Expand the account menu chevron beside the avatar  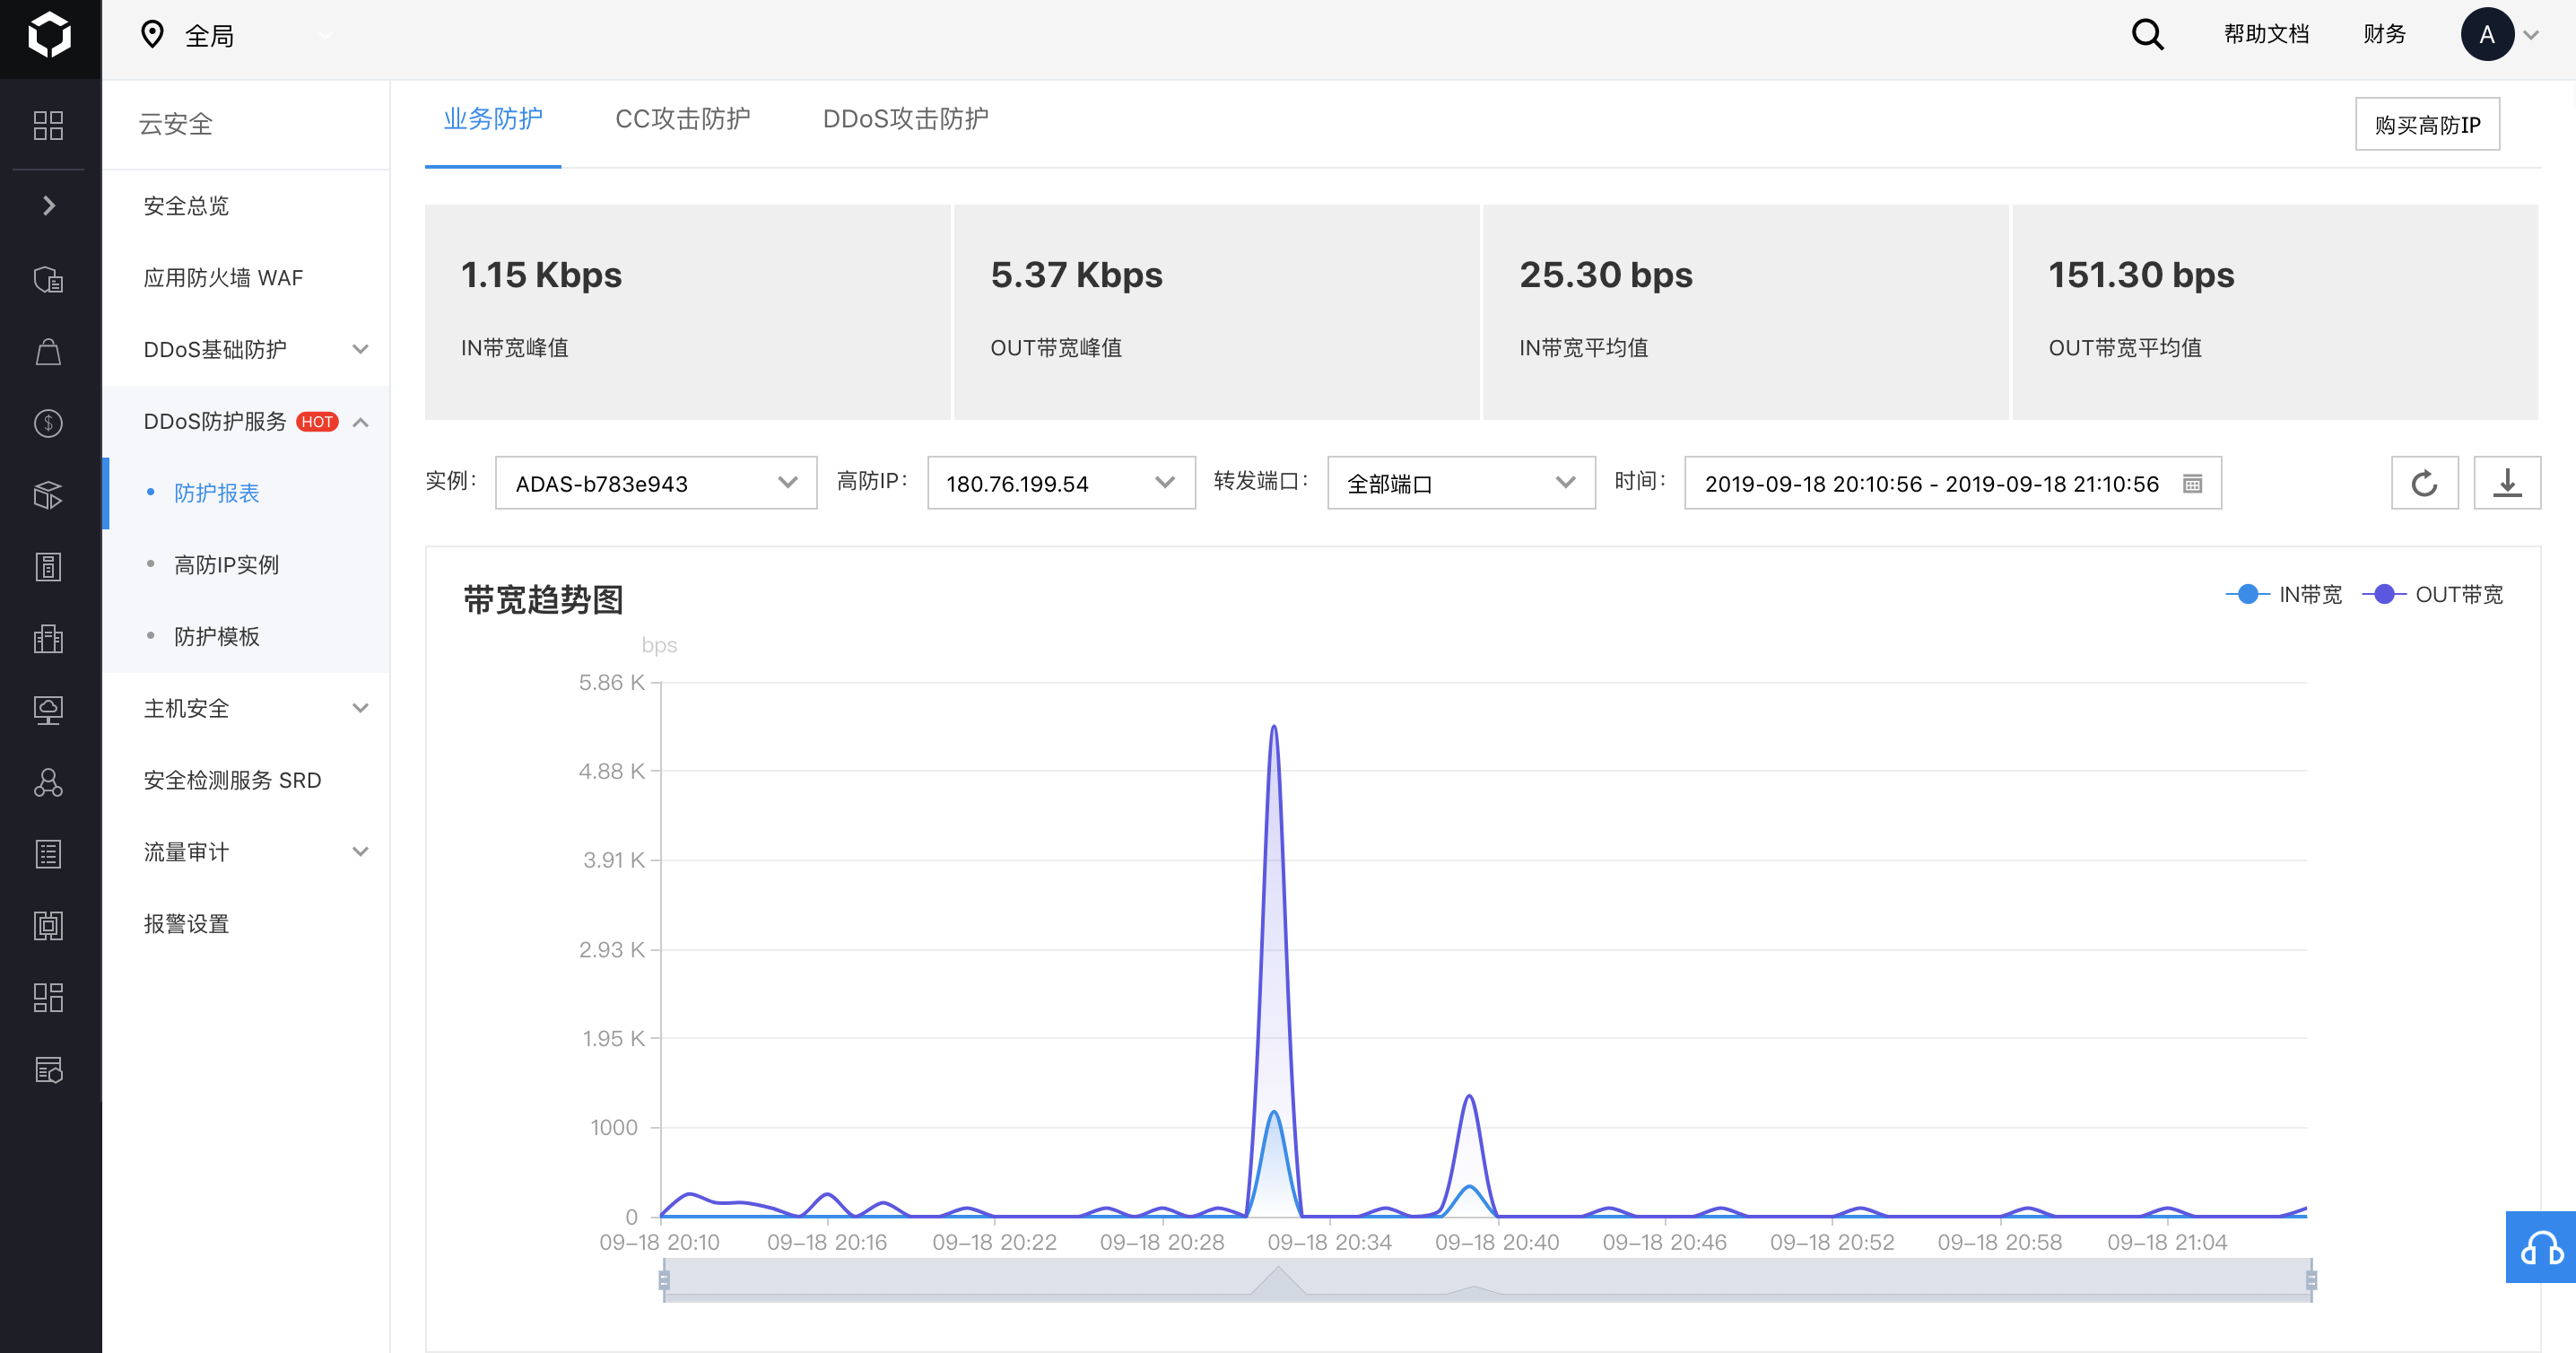coord(2532,35)
